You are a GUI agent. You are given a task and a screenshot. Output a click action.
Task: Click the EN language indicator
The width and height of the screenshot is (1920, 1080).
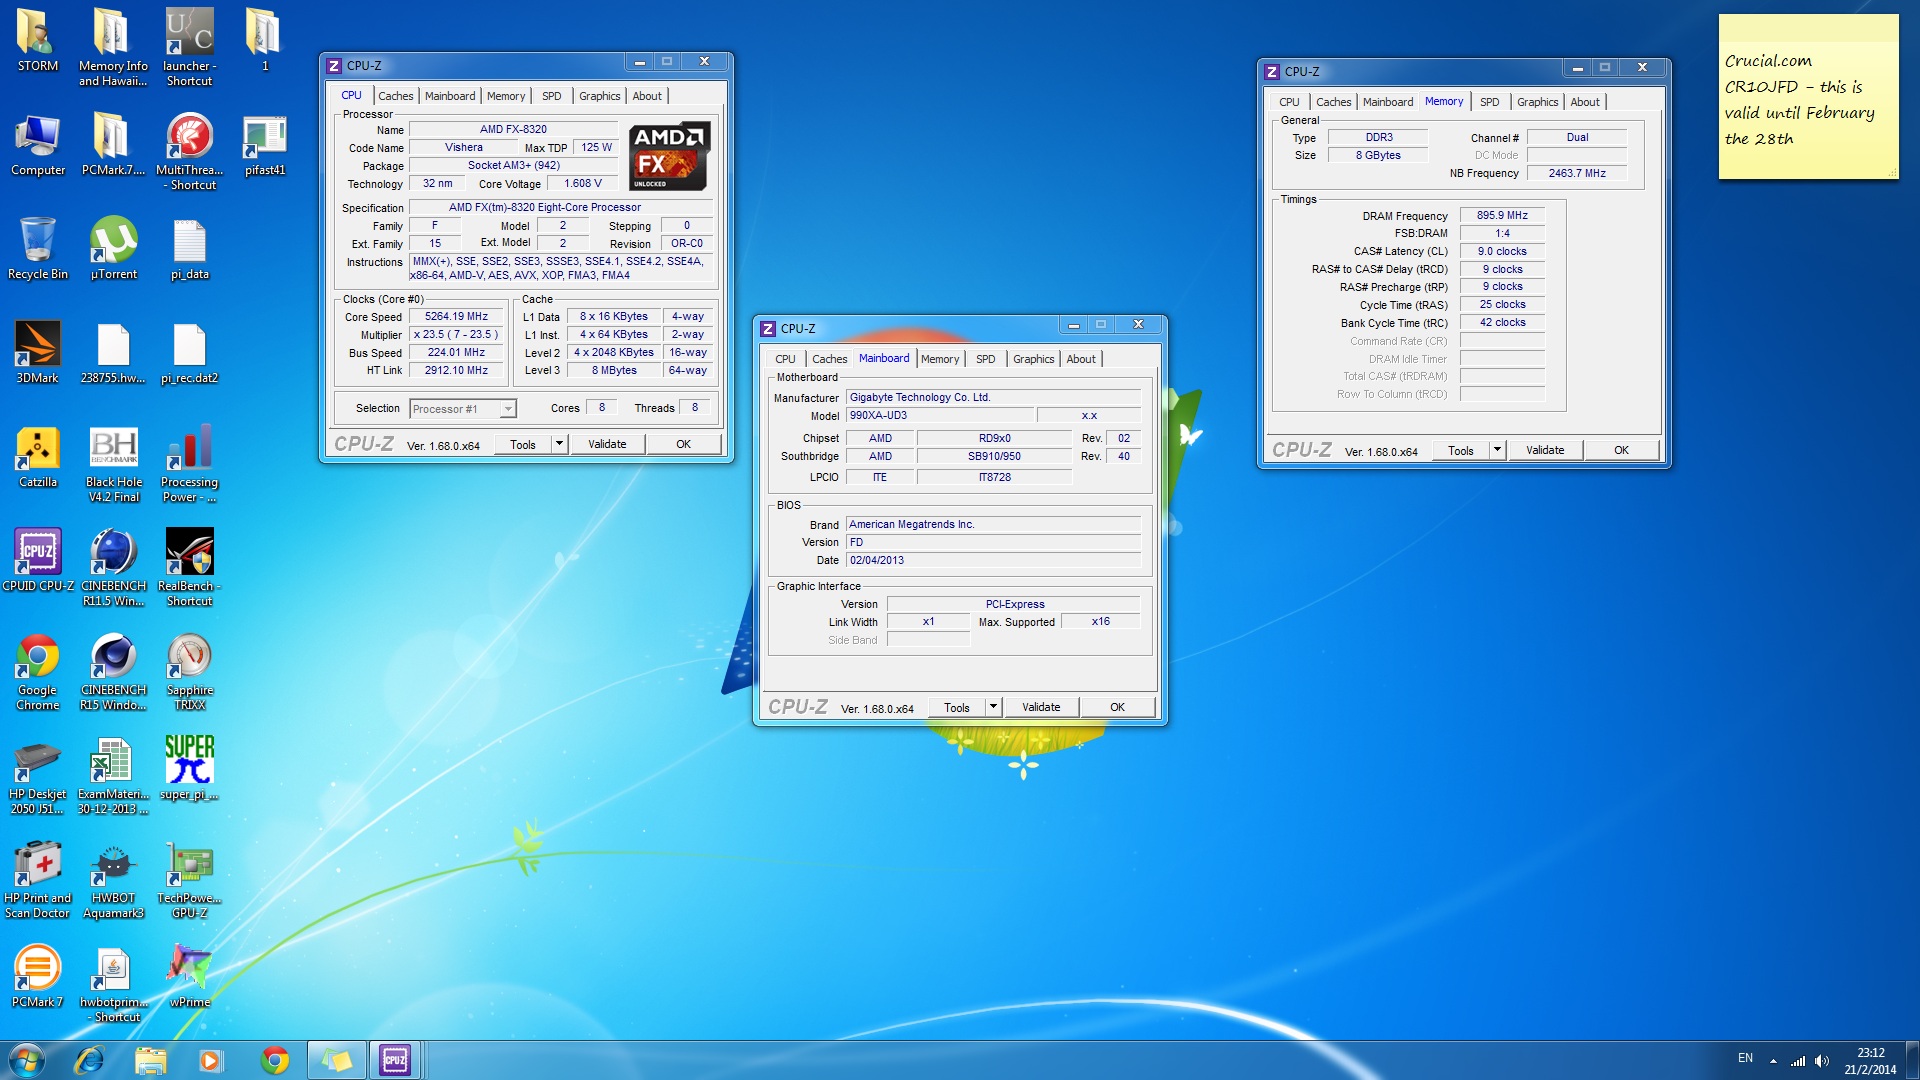point(1745,1058)
